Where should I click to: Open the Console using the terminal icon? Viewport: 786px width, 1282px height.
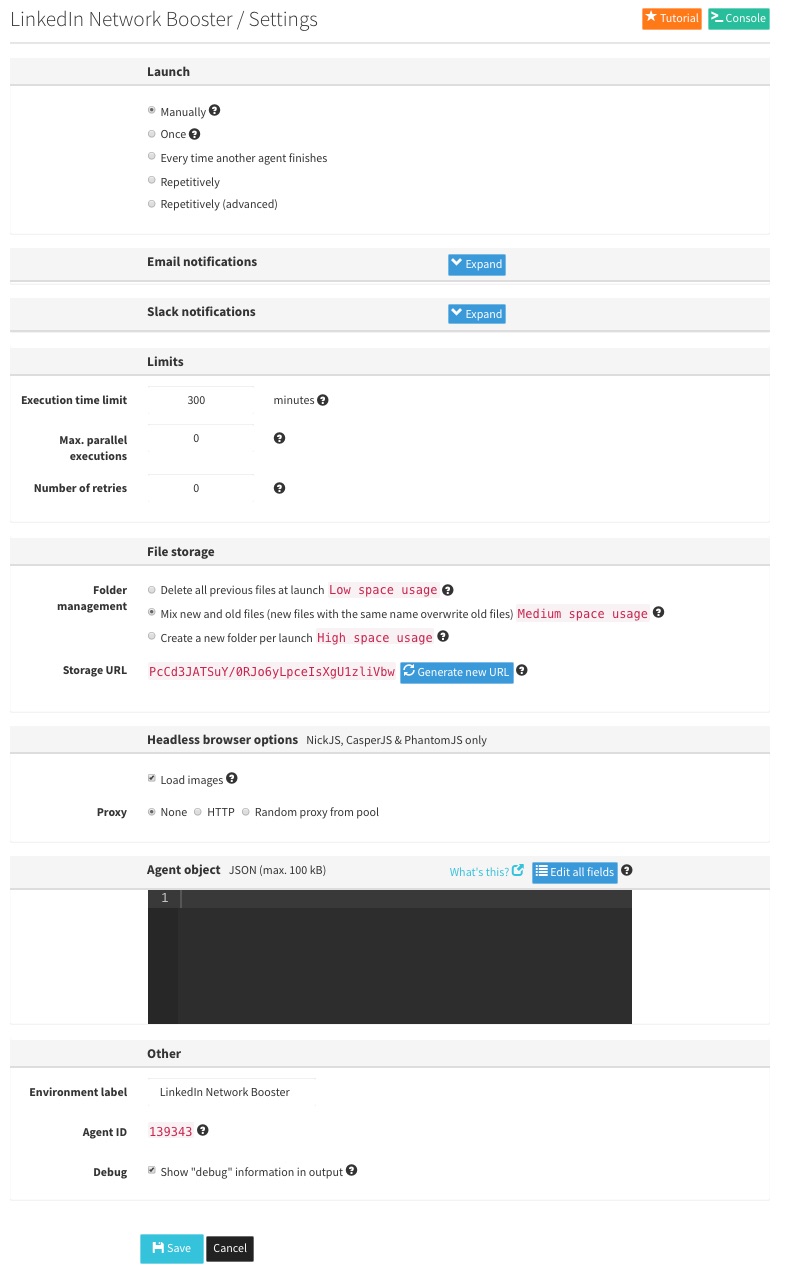(x=717, y=18)
